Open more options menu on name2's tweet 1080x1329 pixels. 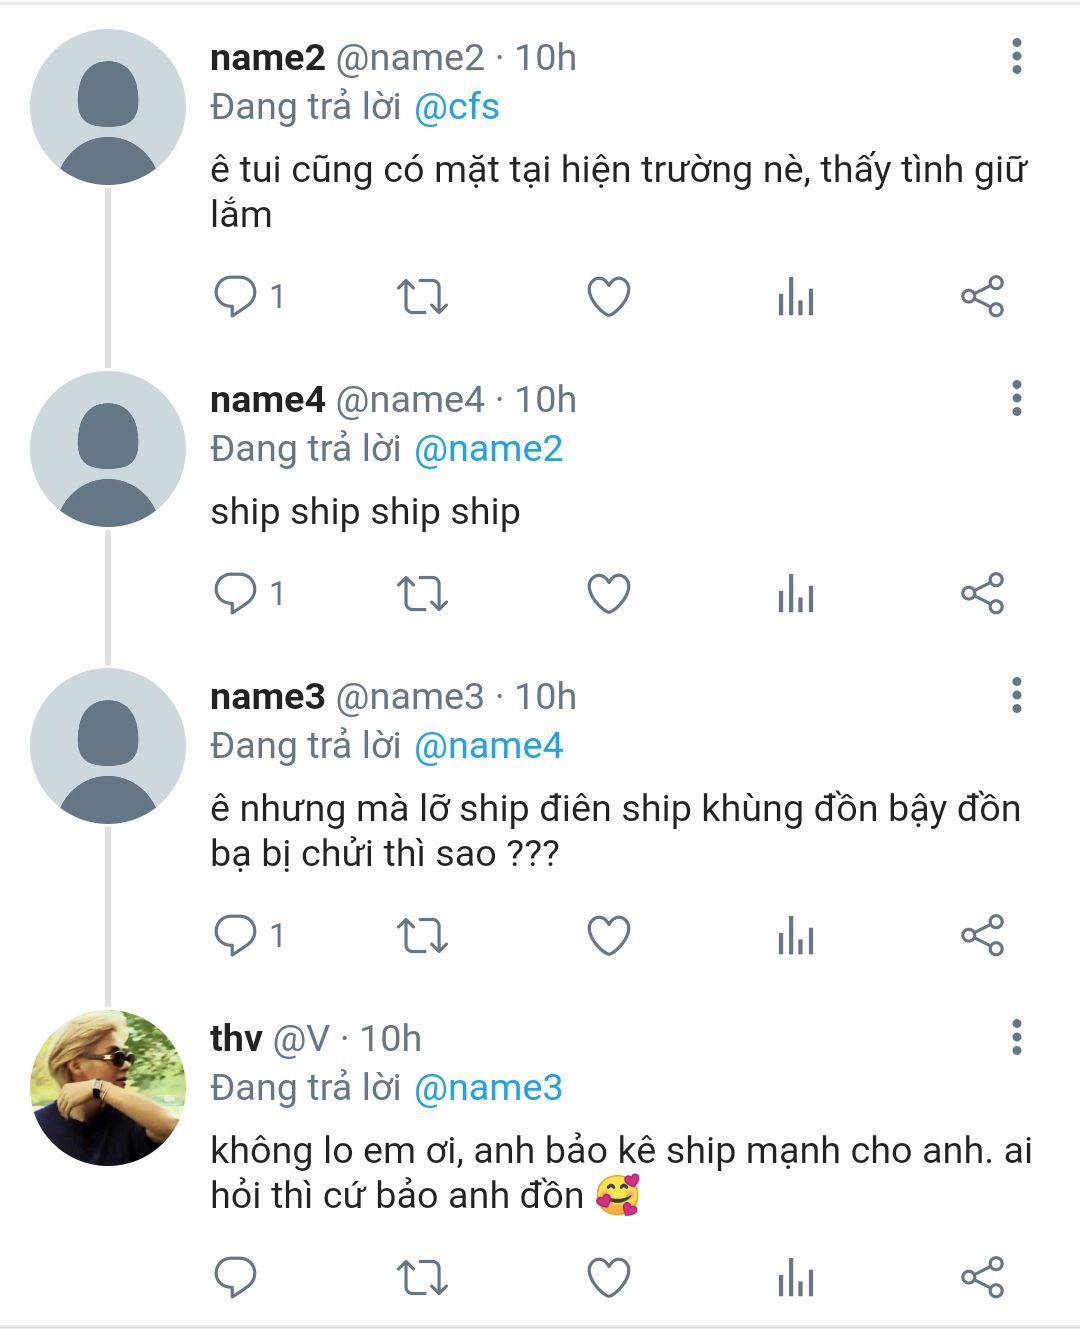pos(1016,57)
